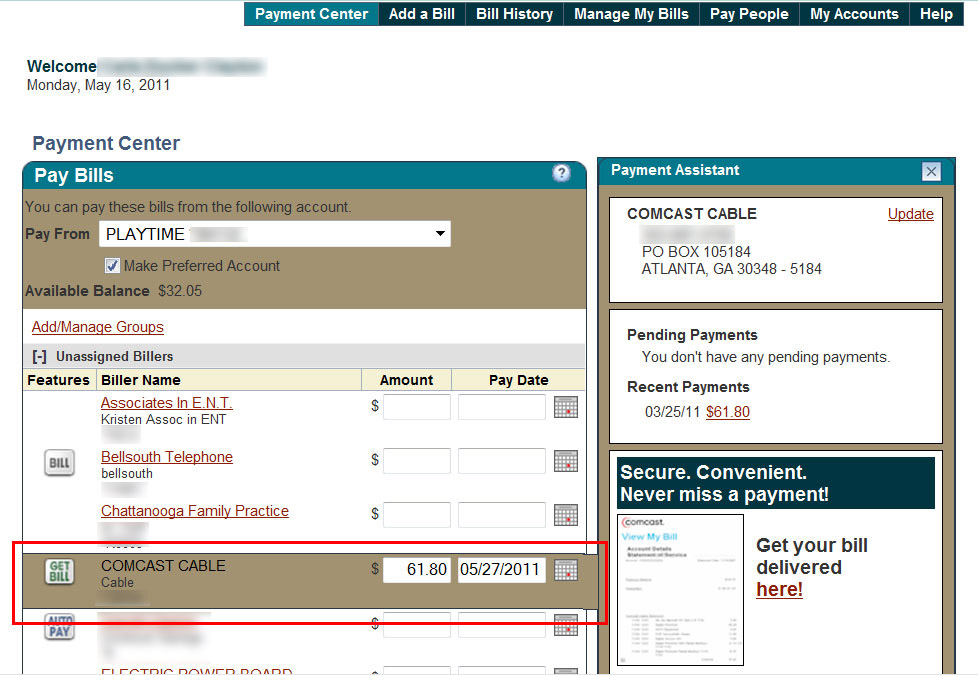This screenshot has height=675, width=978.
Task: Open the $61.80 recent payment link
Action: coord(728,412)
